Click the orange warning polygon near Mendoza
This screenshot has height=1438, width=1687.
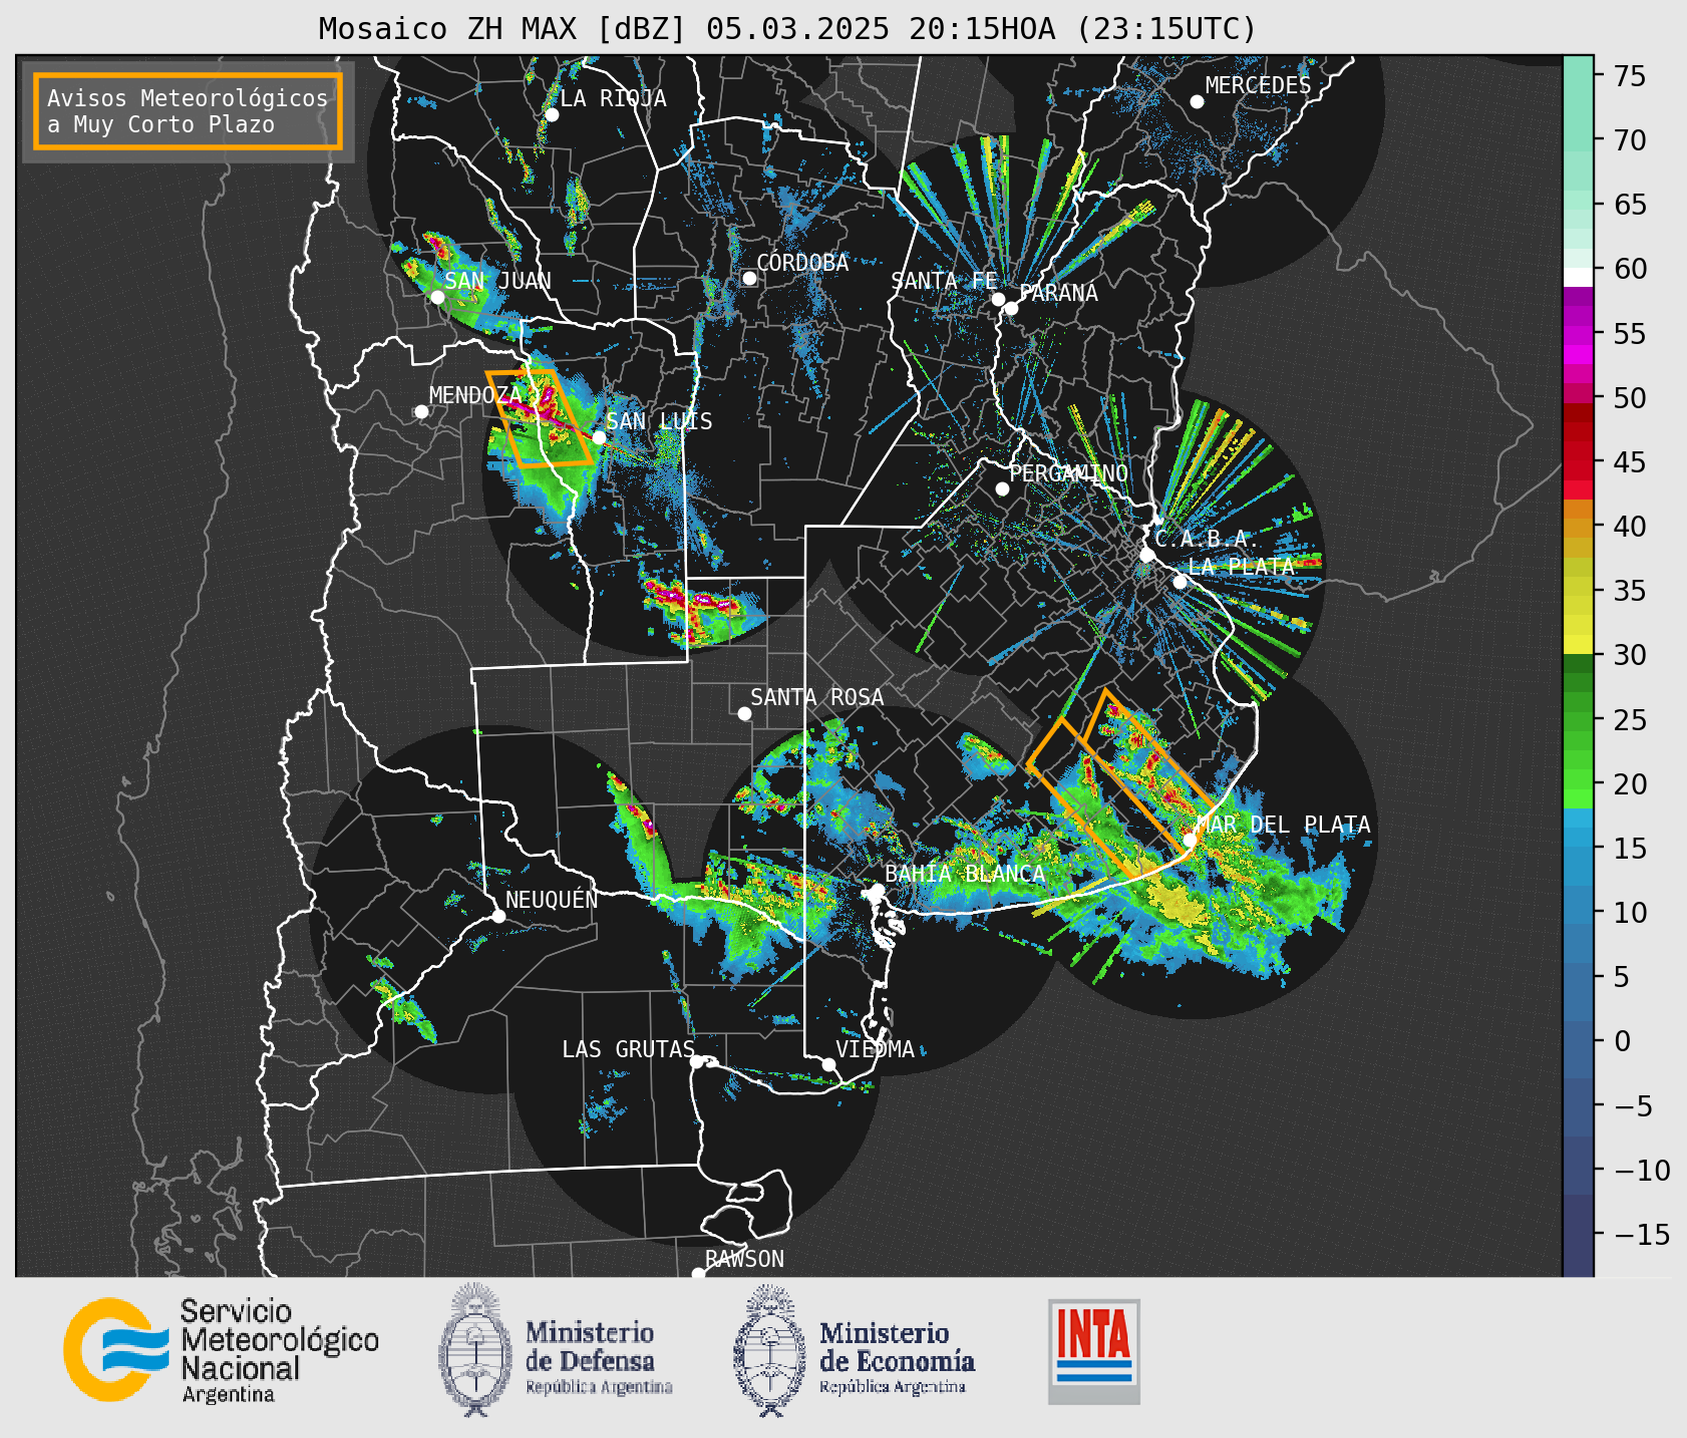pos(538,419)
